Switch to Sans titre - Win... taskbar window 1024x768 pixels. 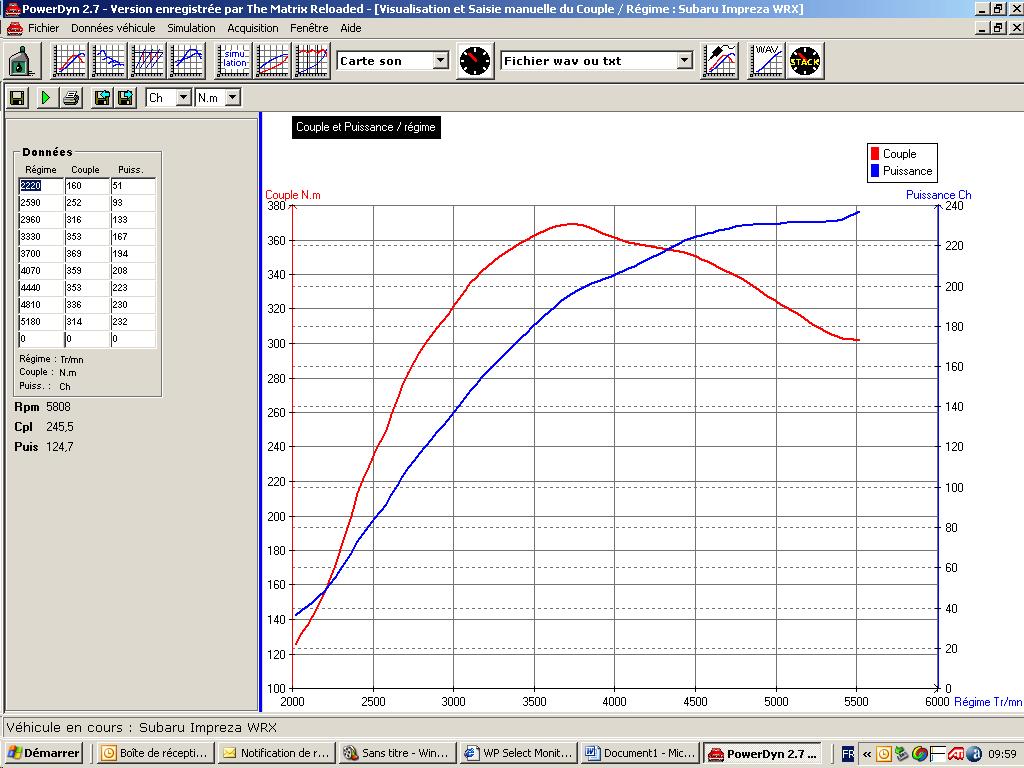point(397,753)
